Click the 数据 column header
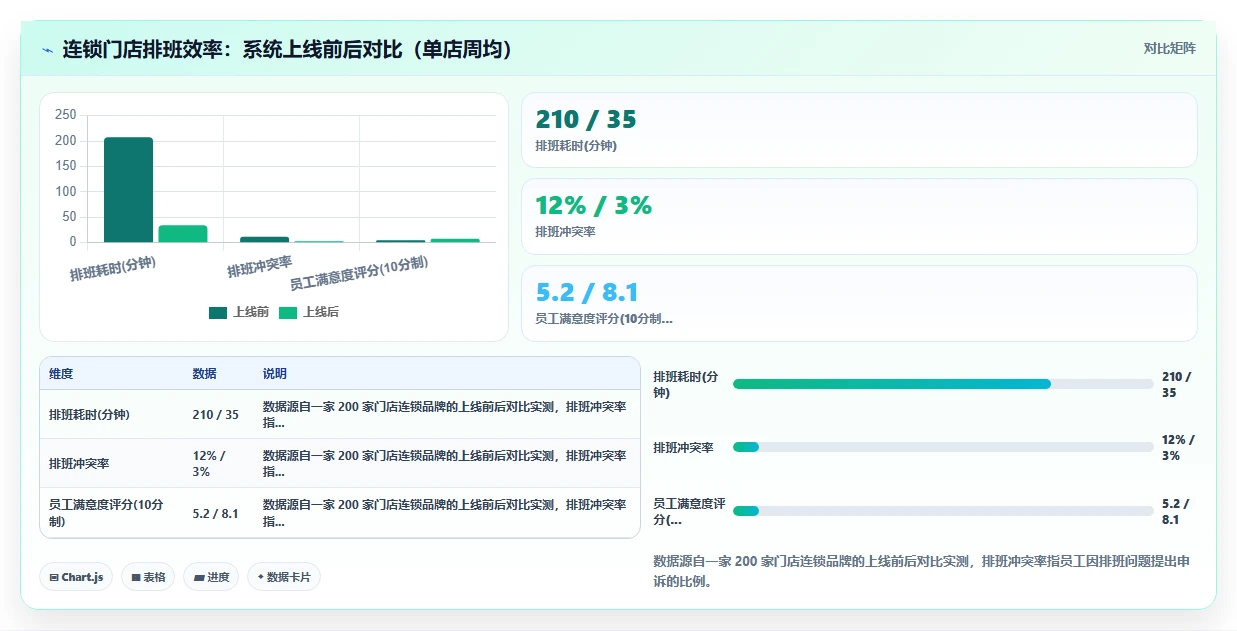 [204, 374]
